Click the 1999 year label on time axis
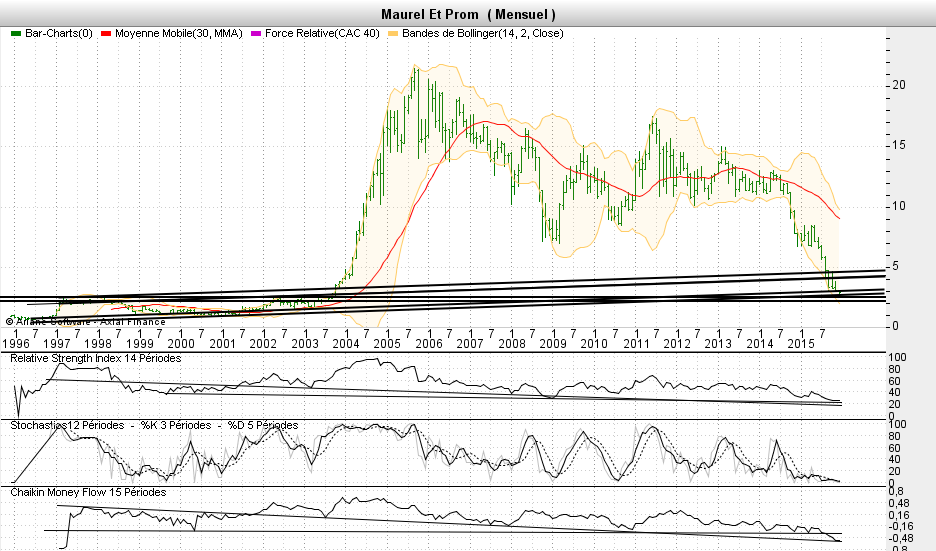The height and width of the screenshot is (551, 936). pyautogui.click(x=140, y=343)
